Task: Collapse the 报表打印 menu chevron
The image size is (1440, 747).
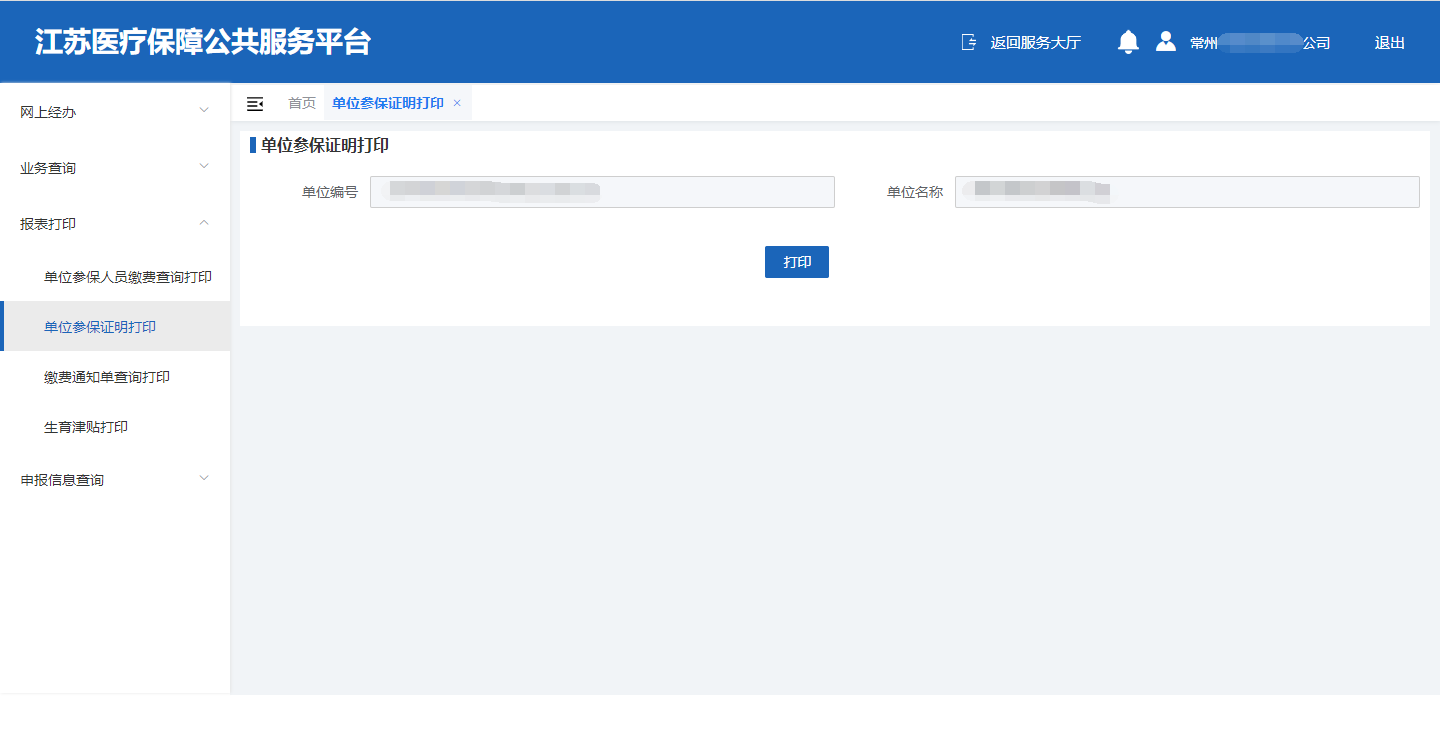Action: 204,222
